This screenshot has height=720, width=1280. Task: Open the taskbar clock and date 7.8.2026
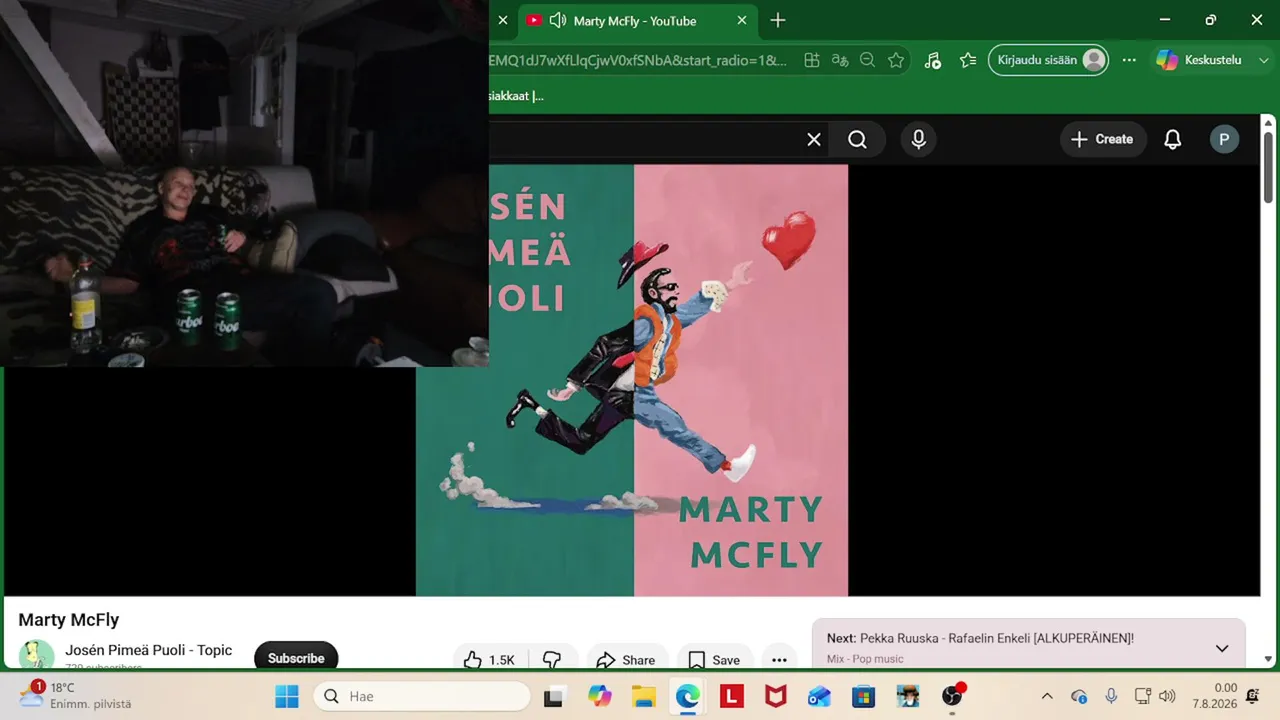click(1215, 696)
